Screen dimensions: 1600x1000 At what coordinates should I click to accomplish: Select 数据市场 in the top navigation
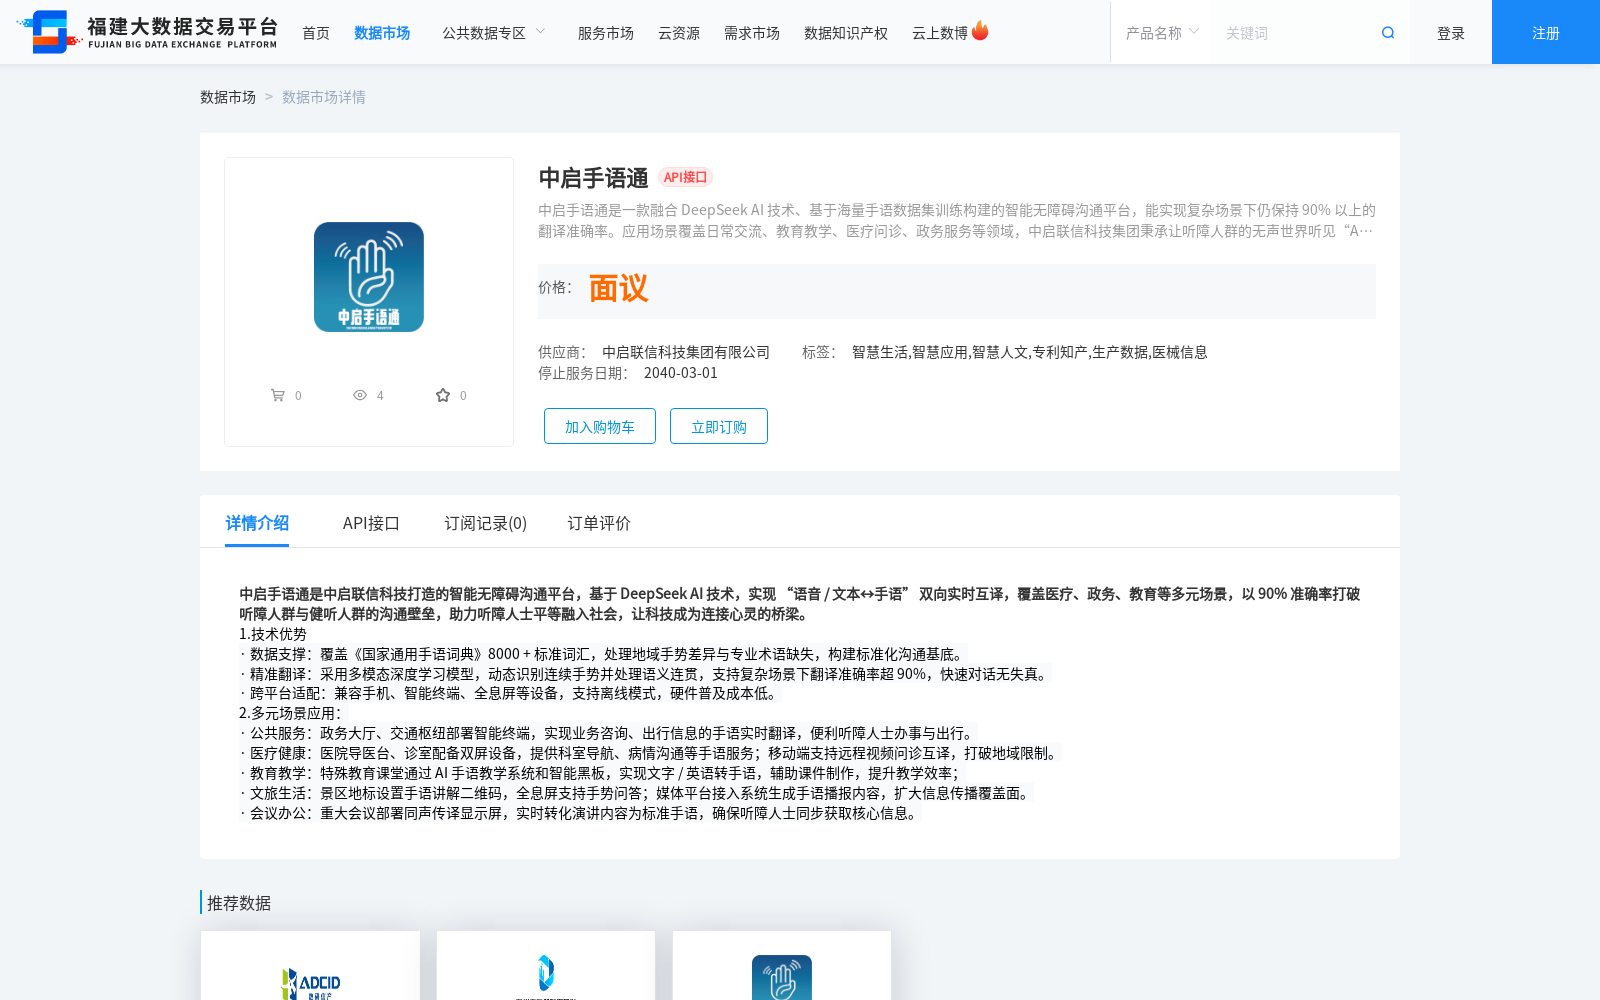382,33
